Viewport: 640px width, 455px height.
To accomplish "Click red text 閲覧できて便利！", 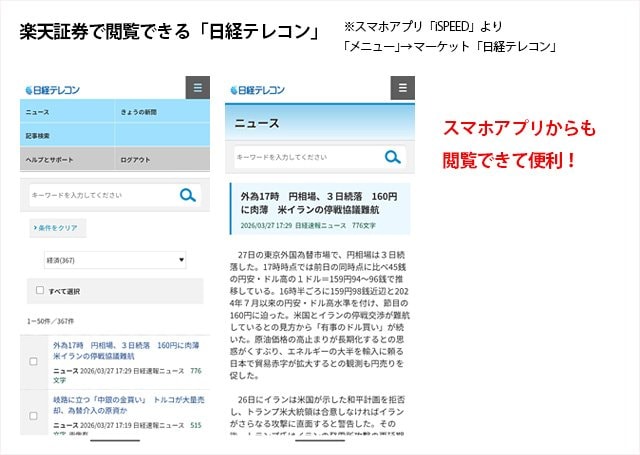I will pos(509,160).
